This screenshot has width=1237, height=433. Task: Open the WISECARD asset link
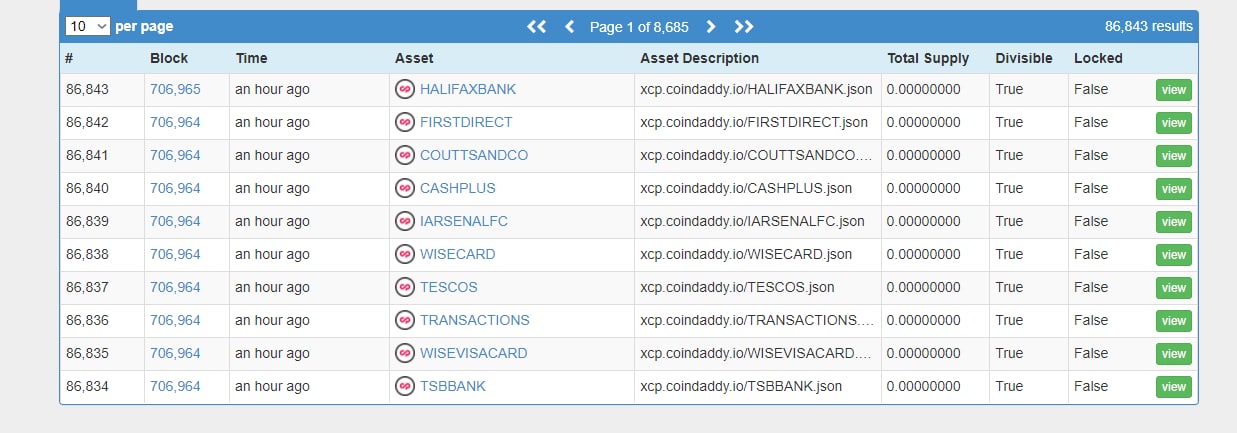[458, 254]
